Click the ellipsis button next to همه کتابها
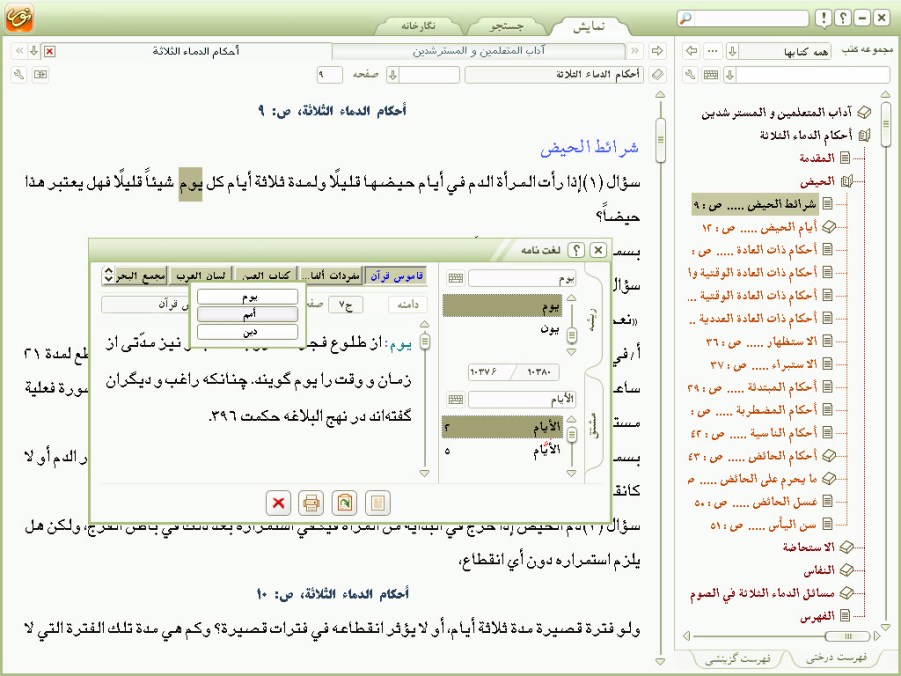The width and height of the screenshot is (901, 676). [713, 51]
